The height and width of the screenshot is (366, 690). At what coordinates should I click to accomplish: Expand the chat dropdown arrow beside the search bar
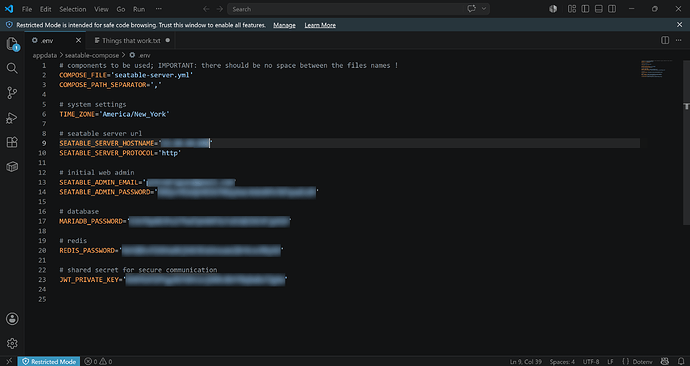pyautogui.click(x=484, y=9)
